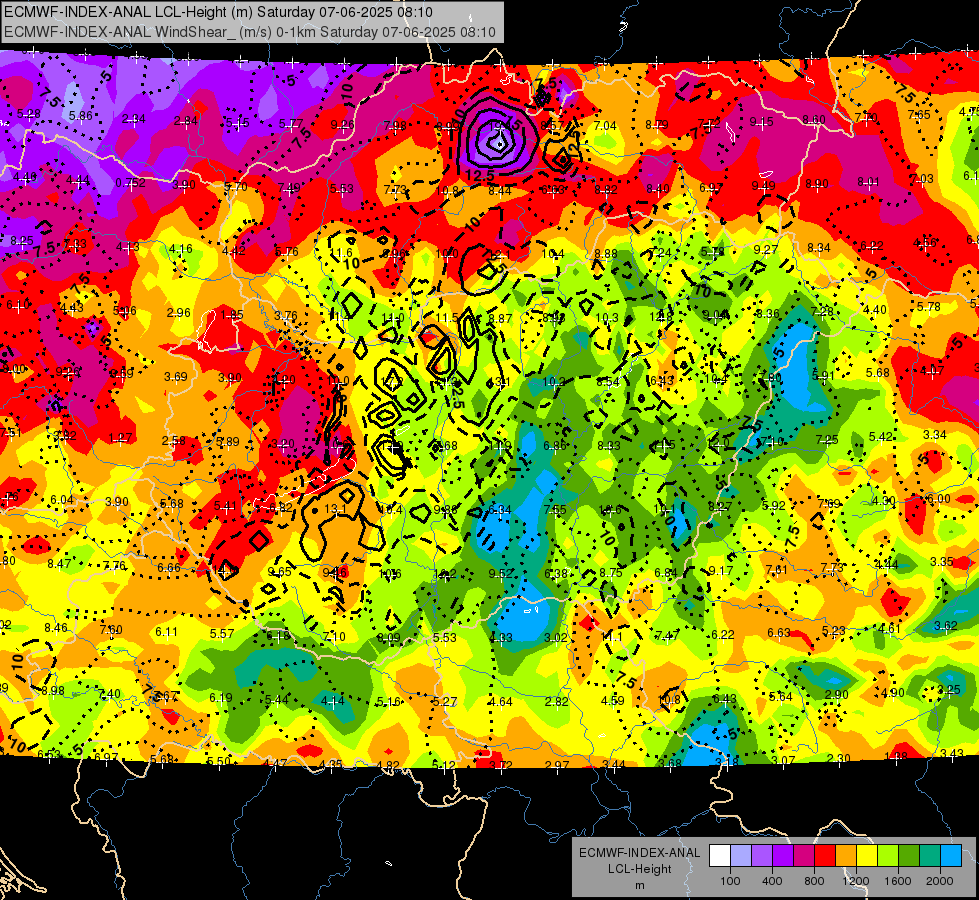Click the grid value '2.82'
The height and width of the screenshot is (900, 979).
[x=556, y=701]
